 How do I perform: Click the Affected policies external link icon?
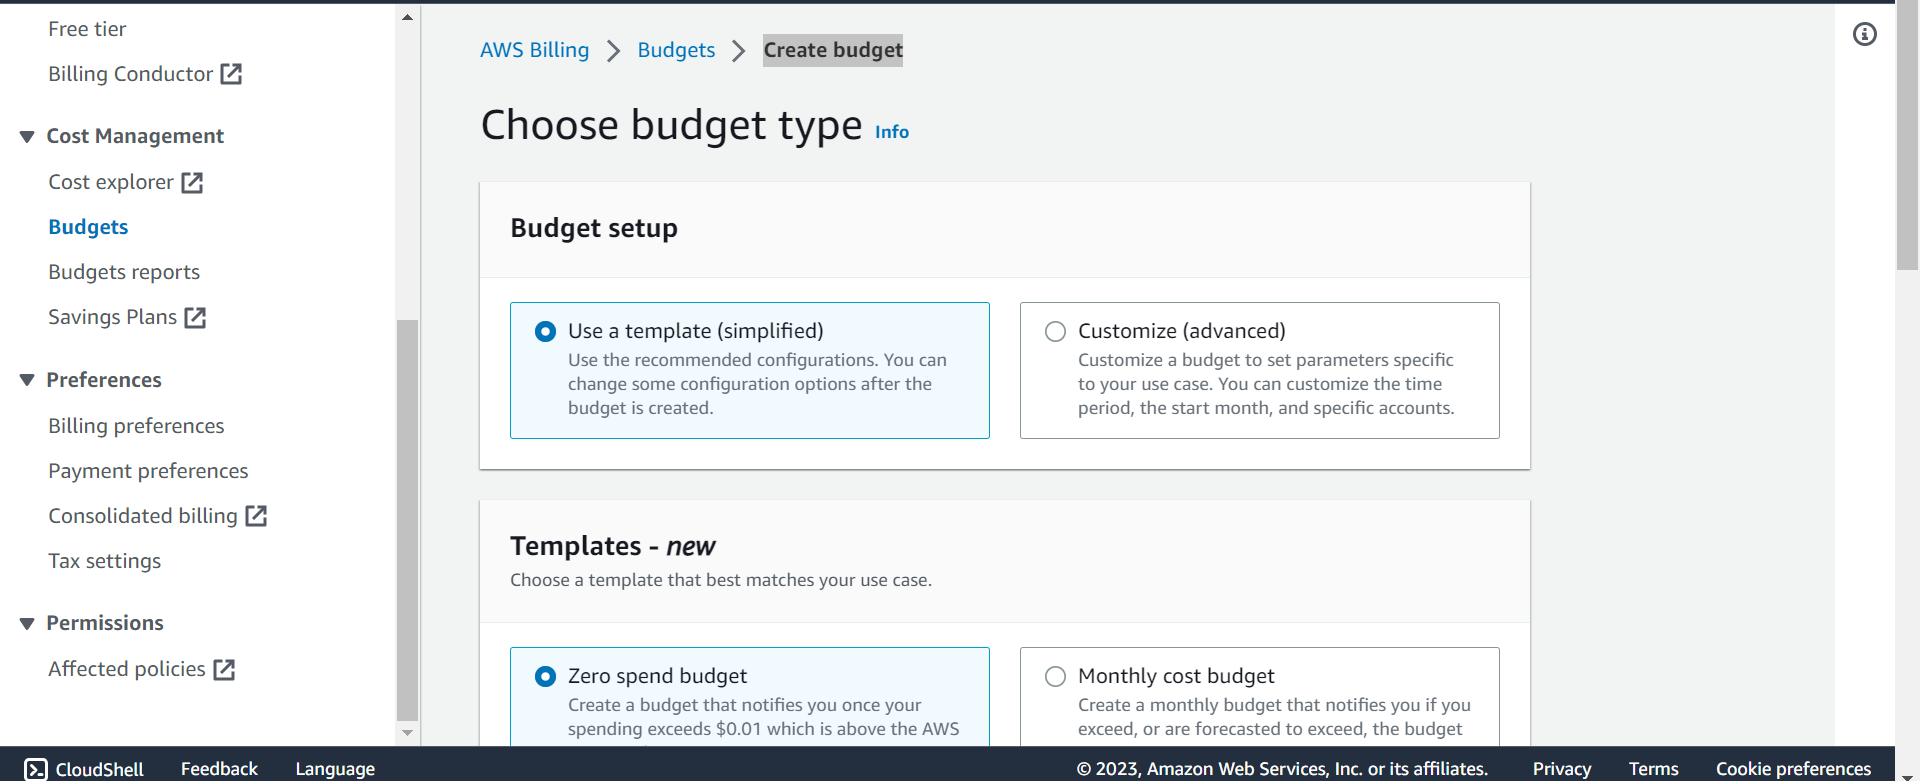224,670
